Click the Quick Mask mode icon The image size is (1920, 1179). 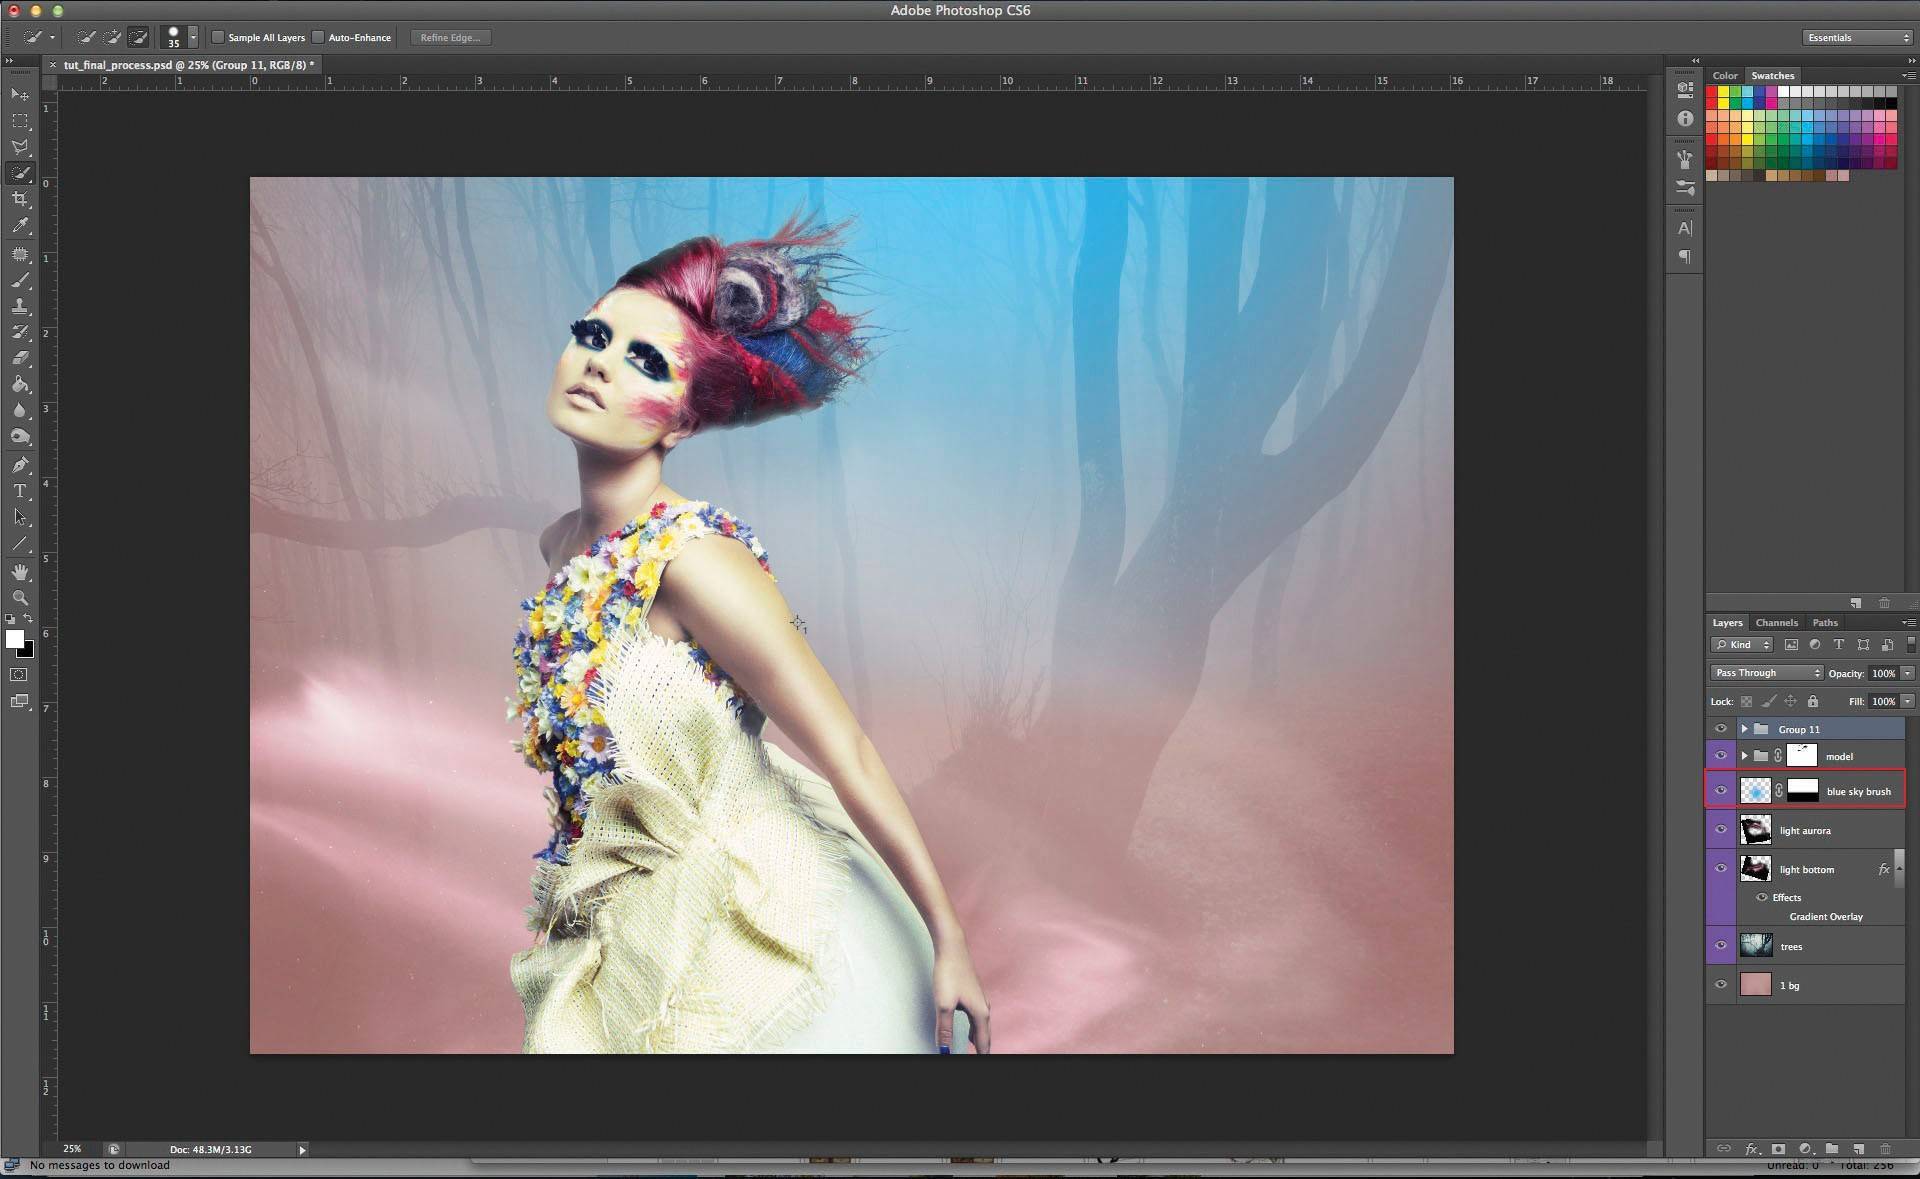pos(19,675)
